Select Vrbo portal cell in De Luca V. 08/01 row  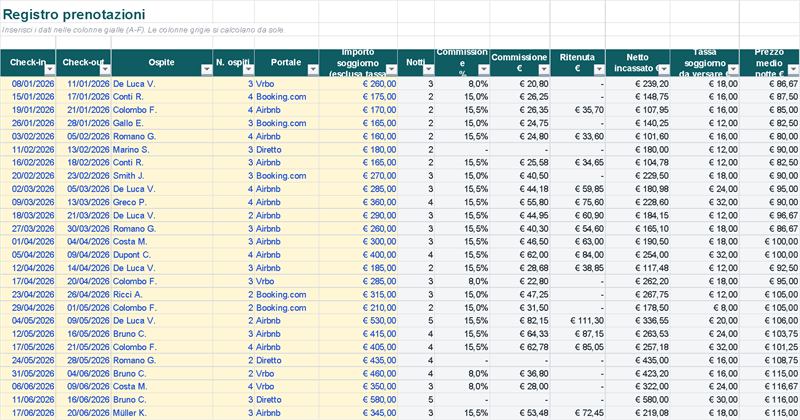point(287,84)
